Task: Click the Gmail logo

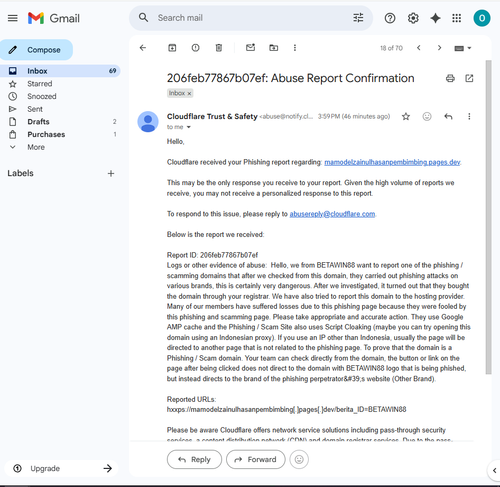Action: click(54, 18)
